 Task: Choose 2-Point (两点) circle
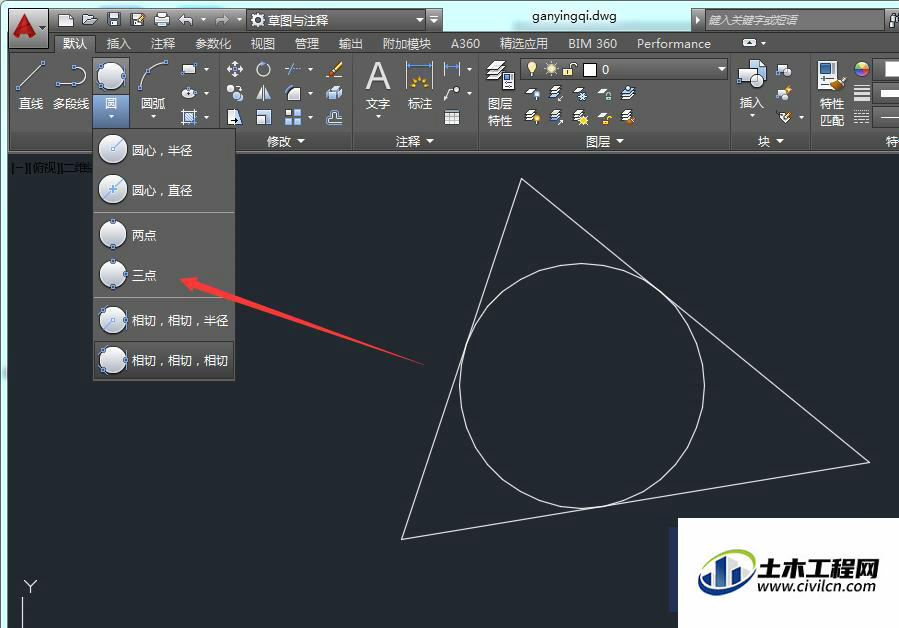tap(164, 235)
